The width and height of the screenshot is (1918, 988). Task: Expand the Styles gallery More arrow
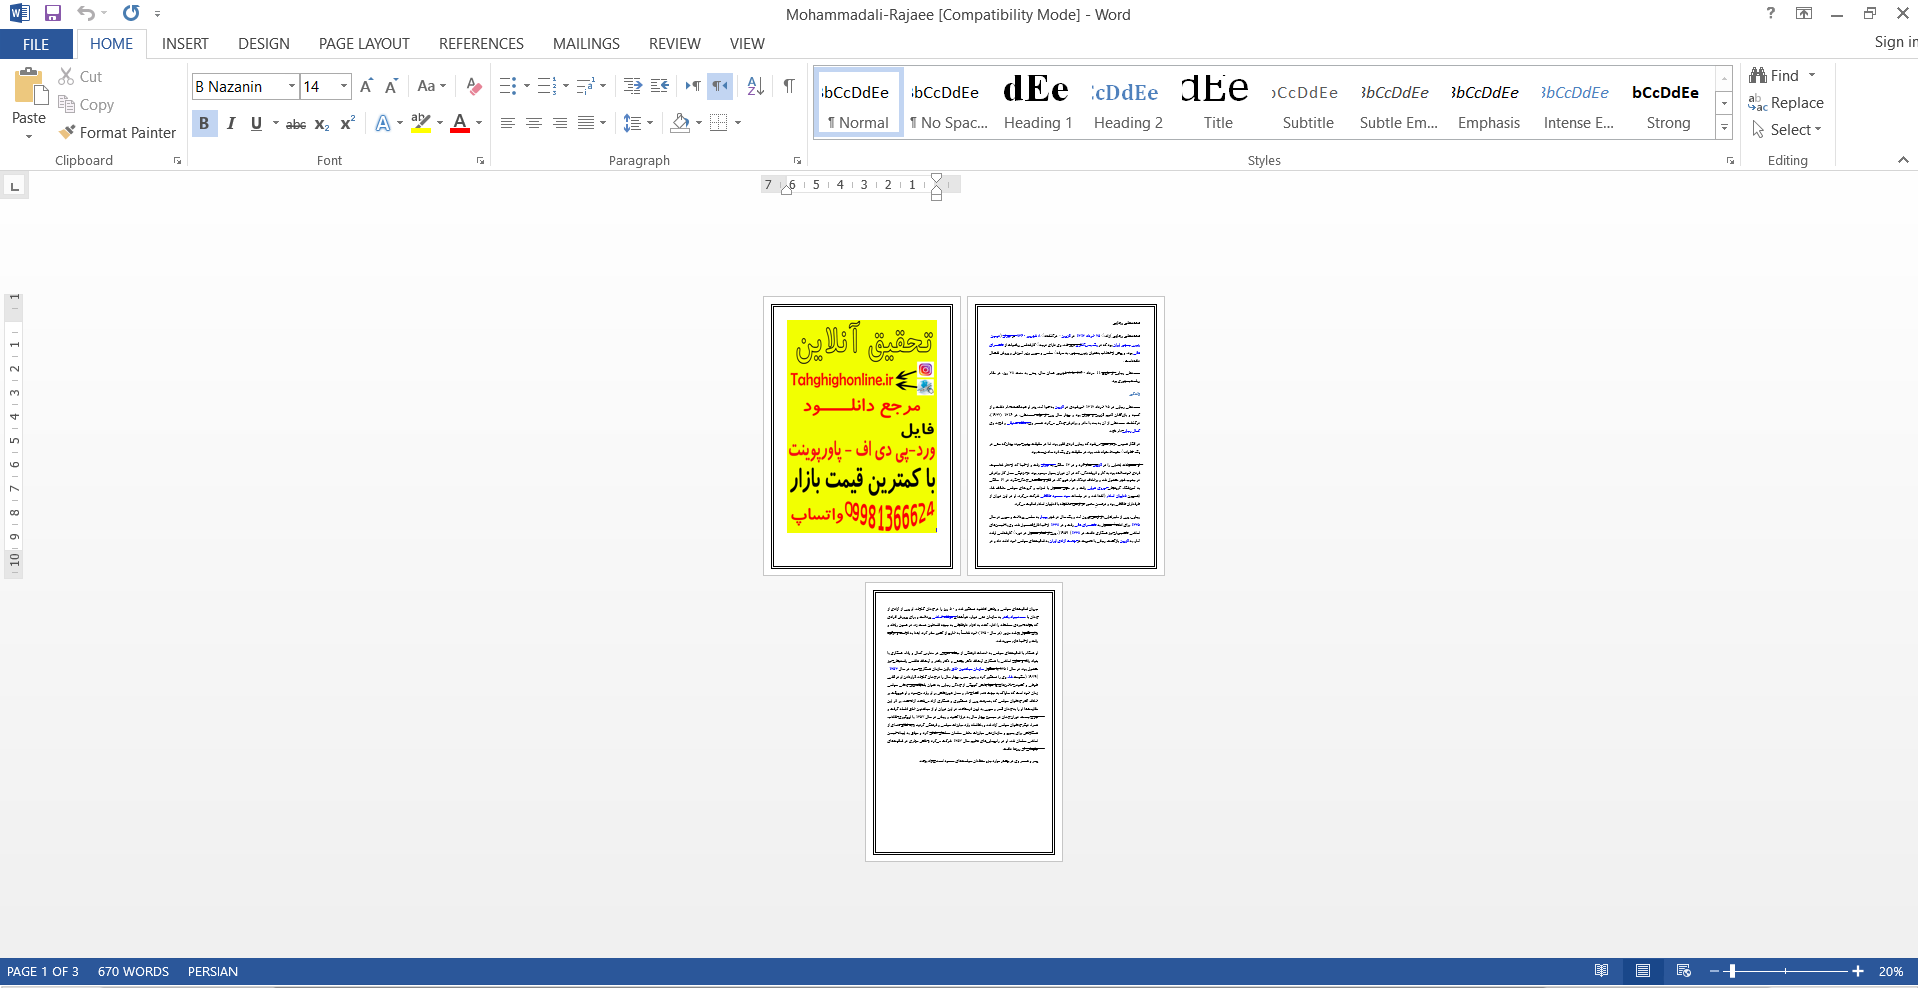pyautogui.click(x=1724, y=128)
